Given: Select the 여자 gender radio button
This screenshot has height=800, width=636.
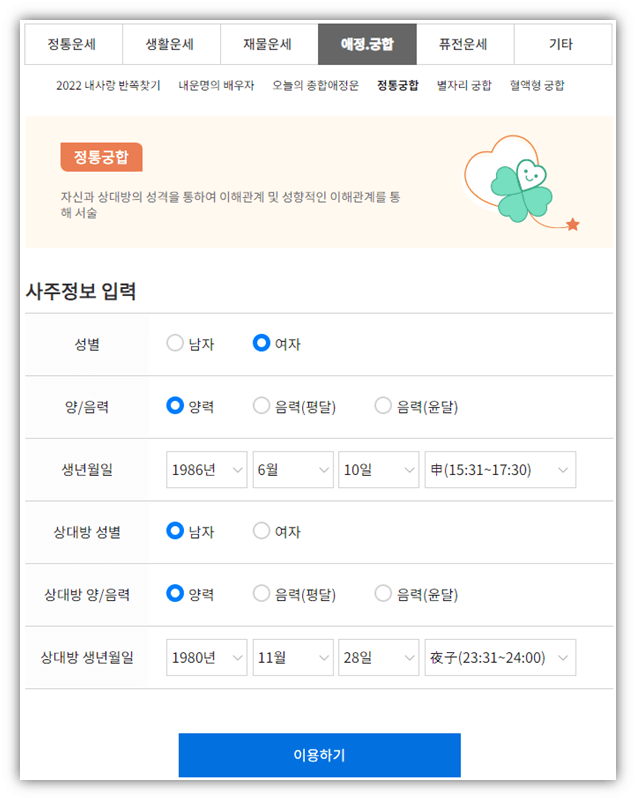Looking at the screenshot, I should pos(258,342).
